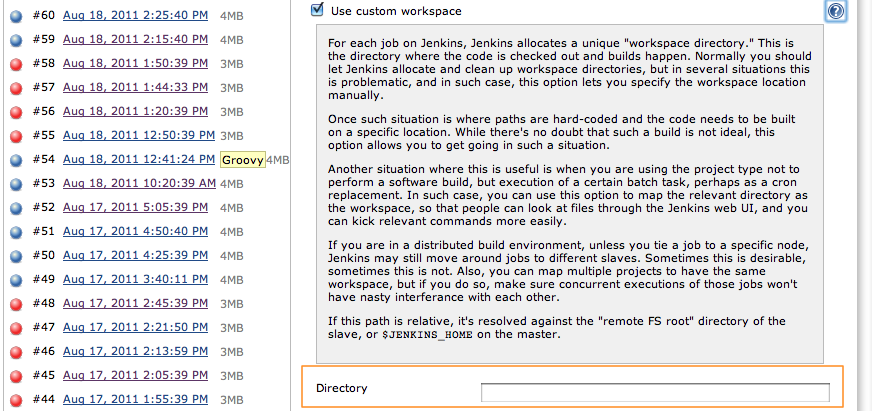This screenshot has height=411, width=872.
Task: Open build Aug 17, 2011 2:05:39 PM
Action: 136,375
